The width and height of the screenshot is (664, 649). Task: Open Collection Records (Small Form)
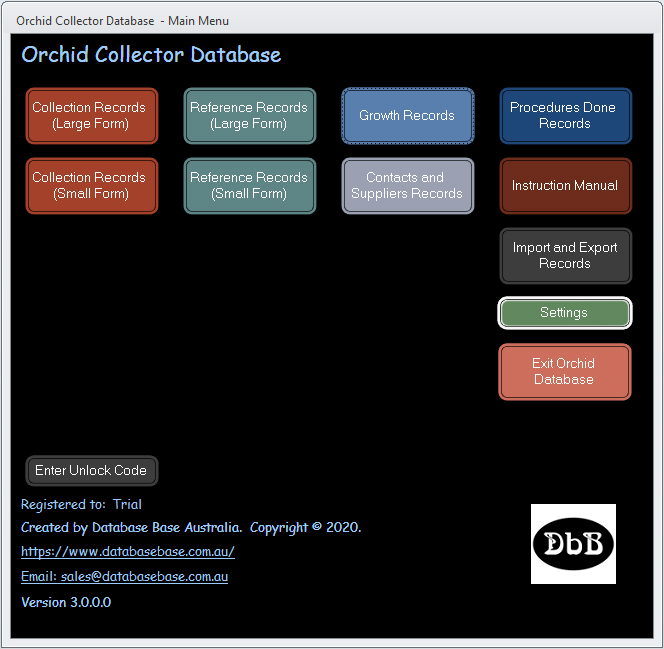click(x=92, y=185)
